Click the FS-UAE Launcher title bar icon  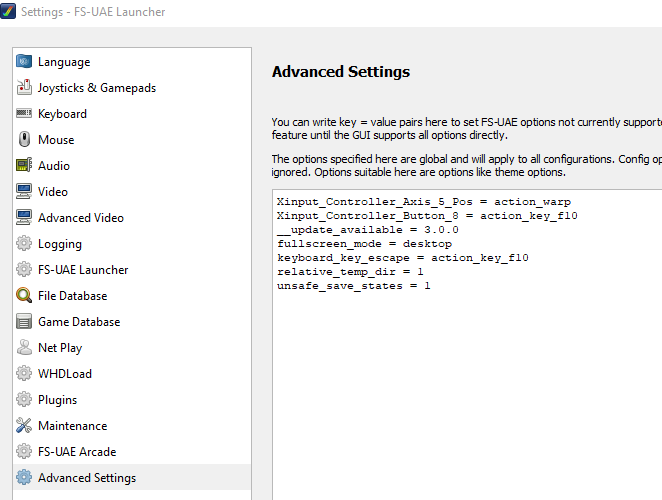point(8,11)
